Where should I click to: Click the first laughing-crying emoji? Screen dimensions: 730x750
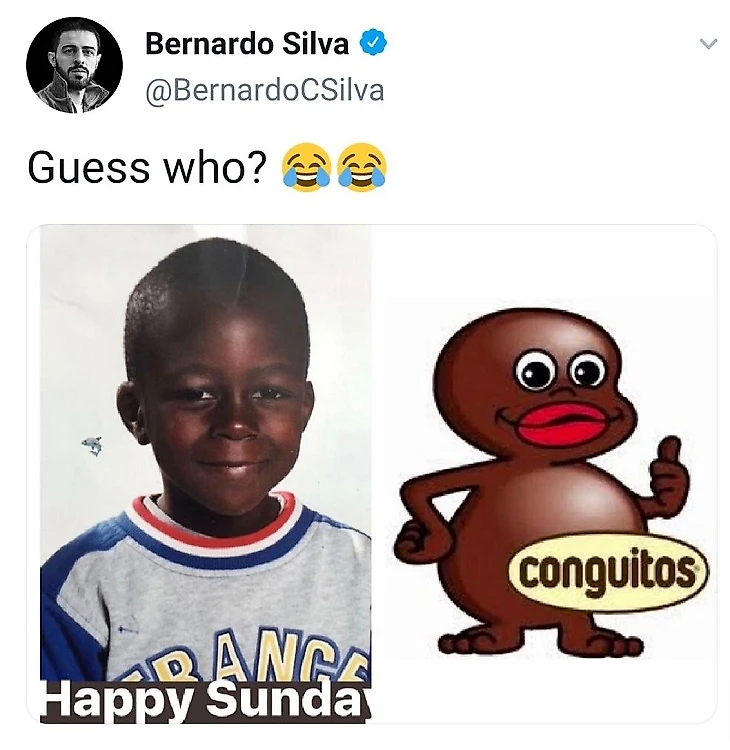(307, 167)
